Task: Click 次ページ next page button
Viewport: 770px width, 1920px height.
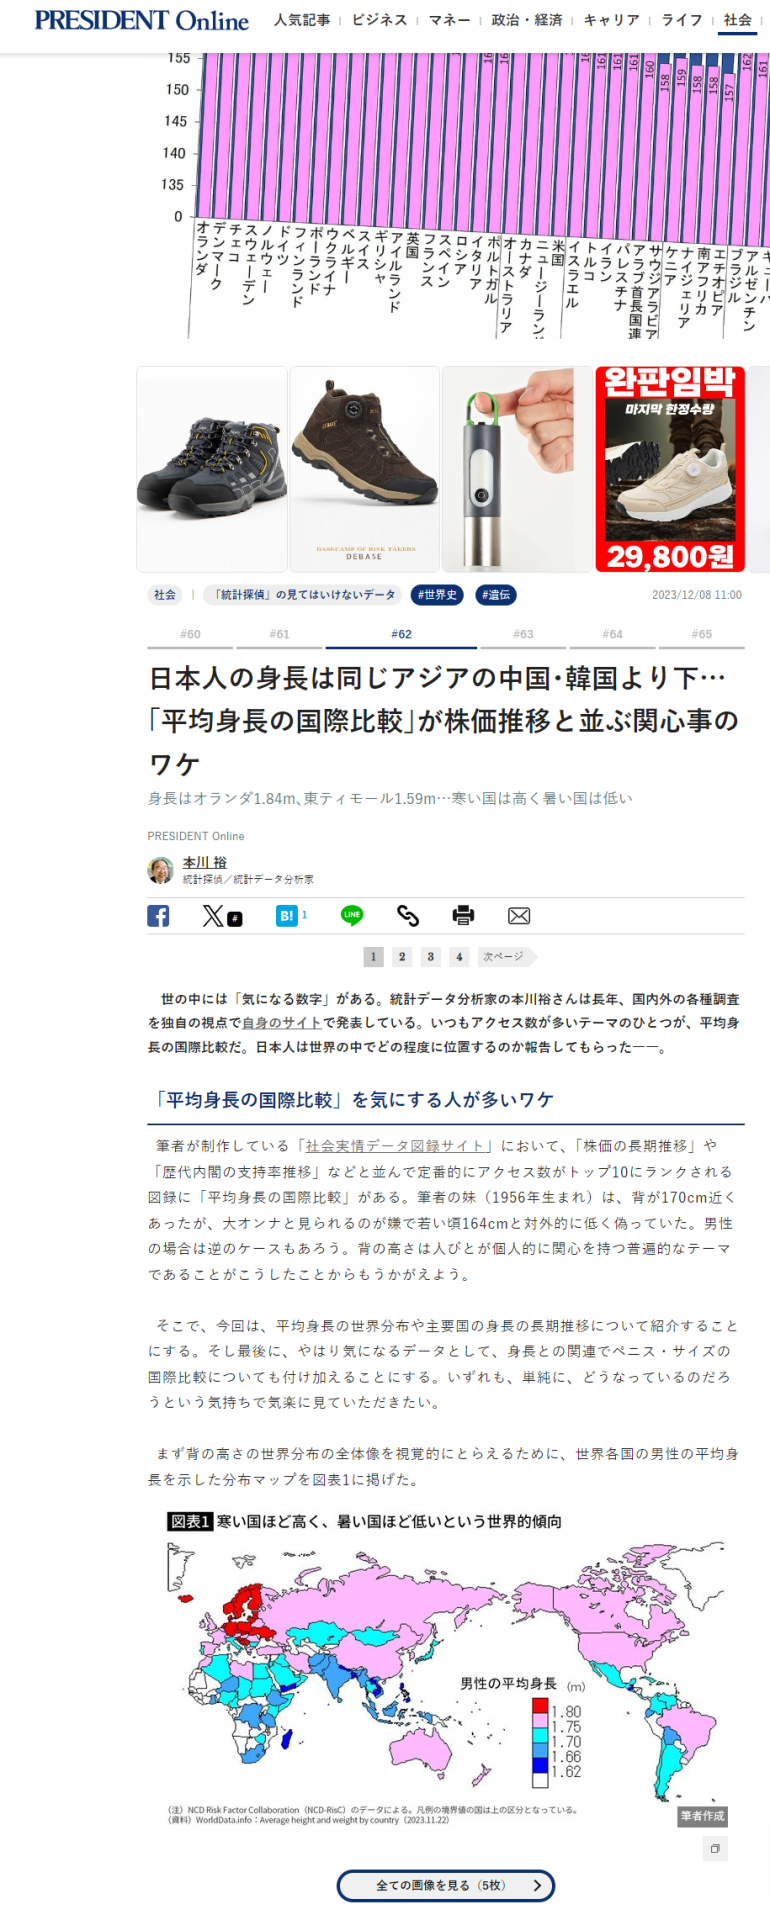Action: pos(506,957)
